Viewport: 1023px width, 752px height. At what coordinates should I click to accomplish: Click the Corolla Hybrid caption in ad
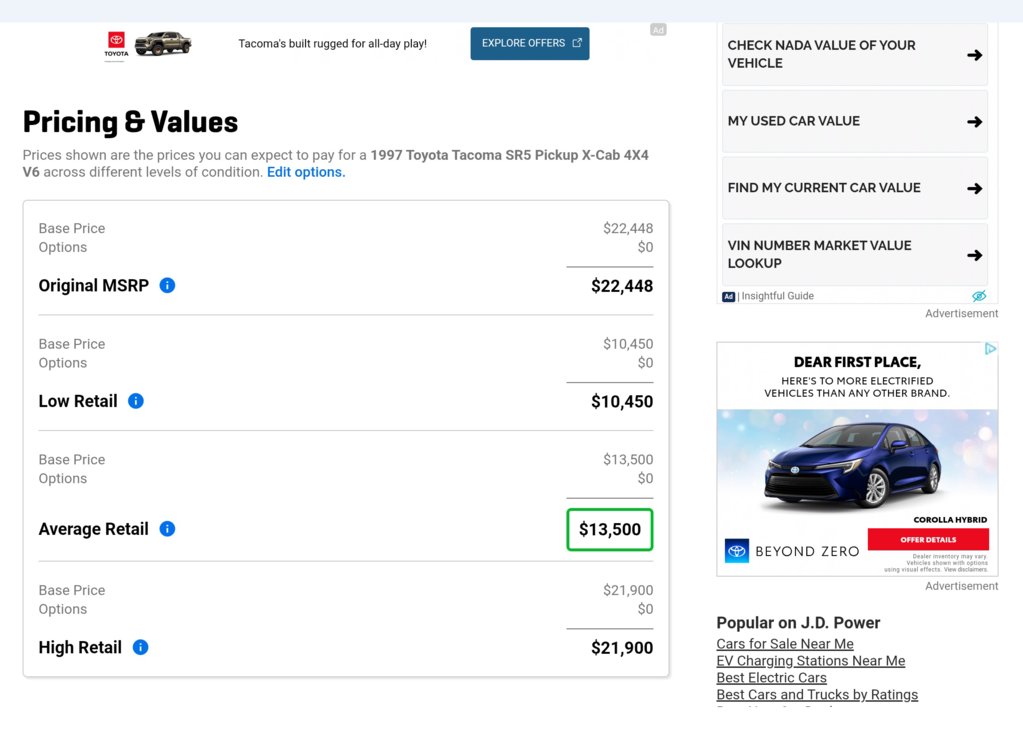click(950, 520)
